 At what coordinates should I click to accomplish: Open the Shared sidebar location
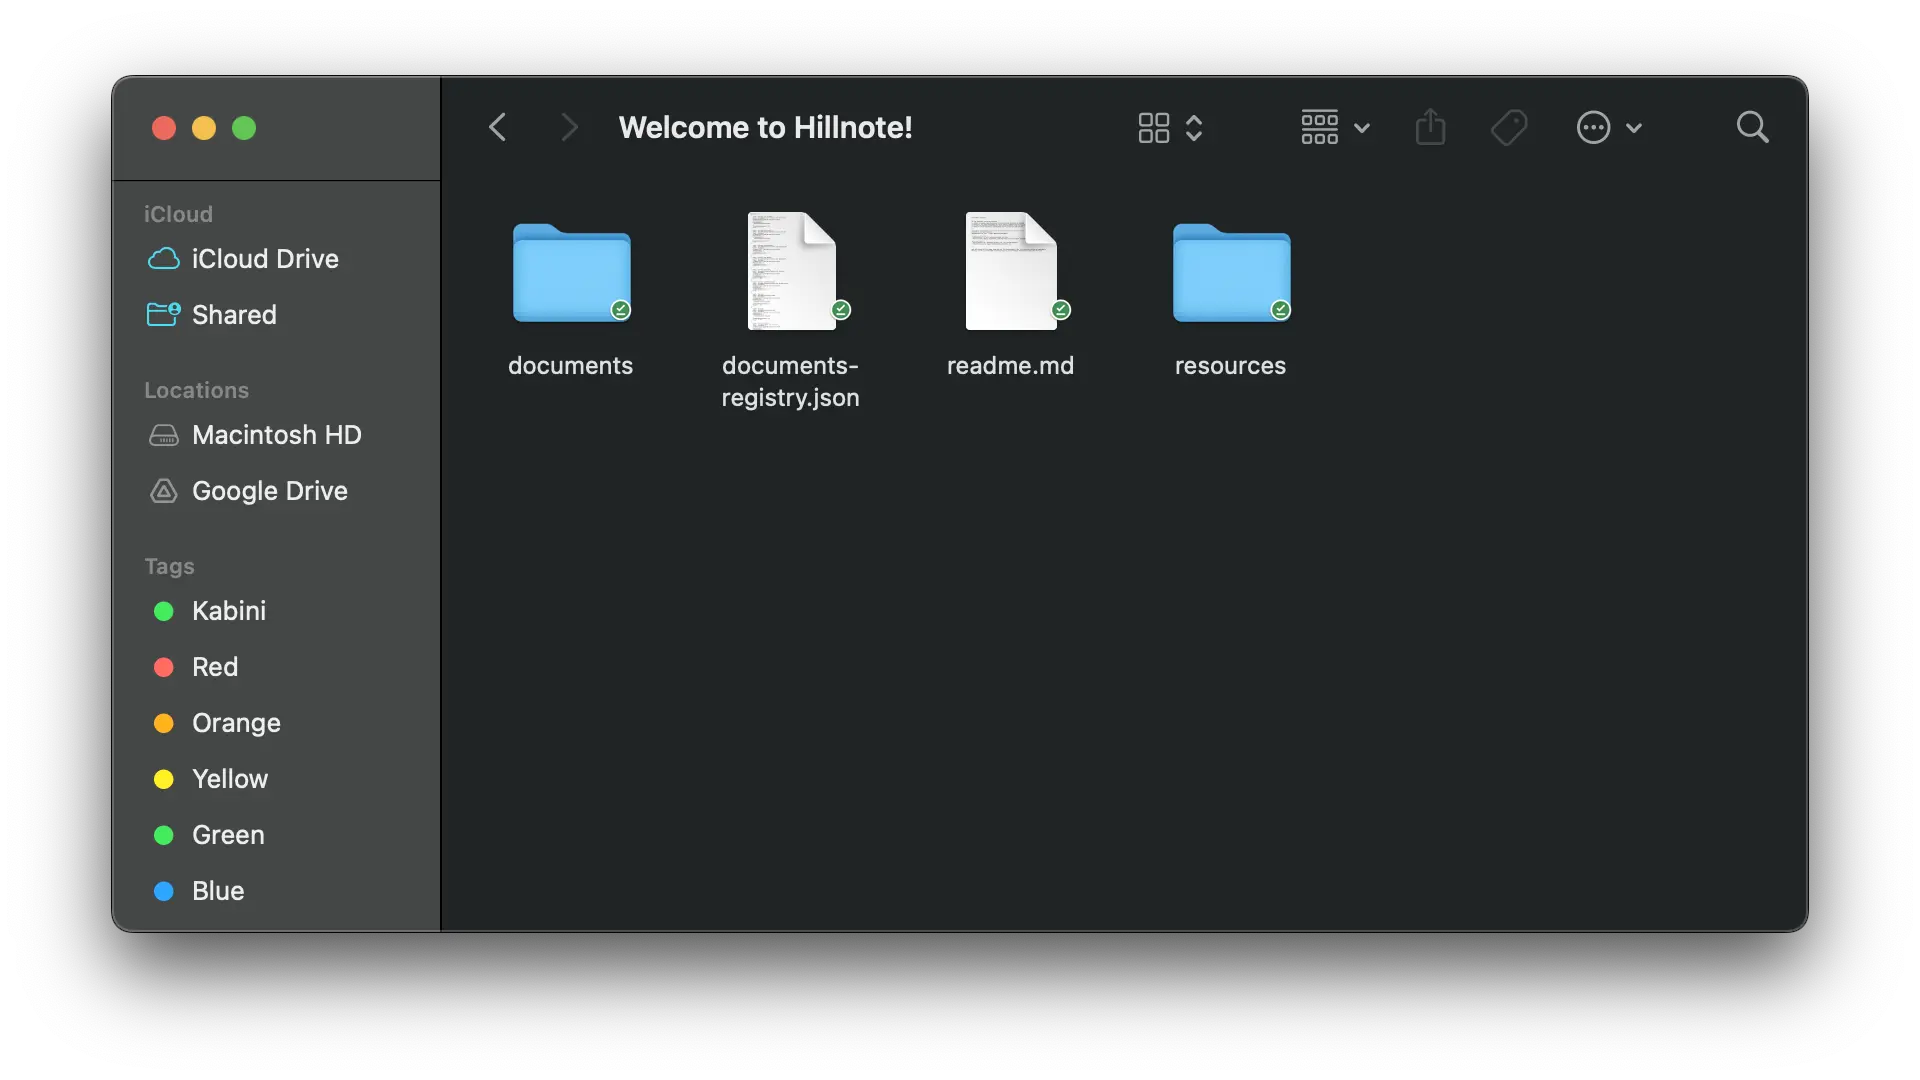(x=234, y=315)
